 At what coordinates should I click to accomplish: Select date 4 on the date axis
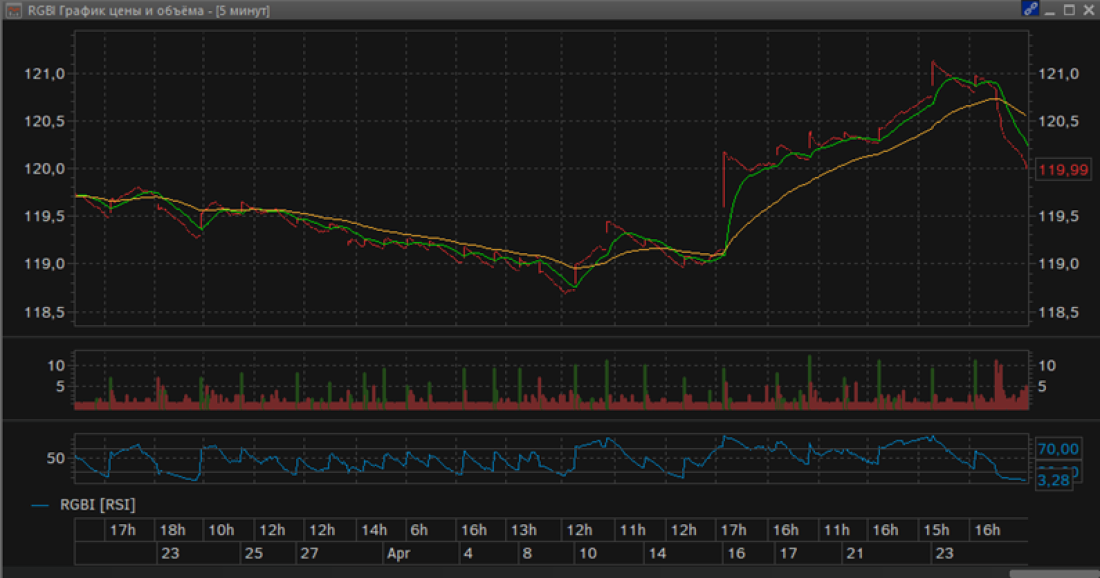[468, 553]
